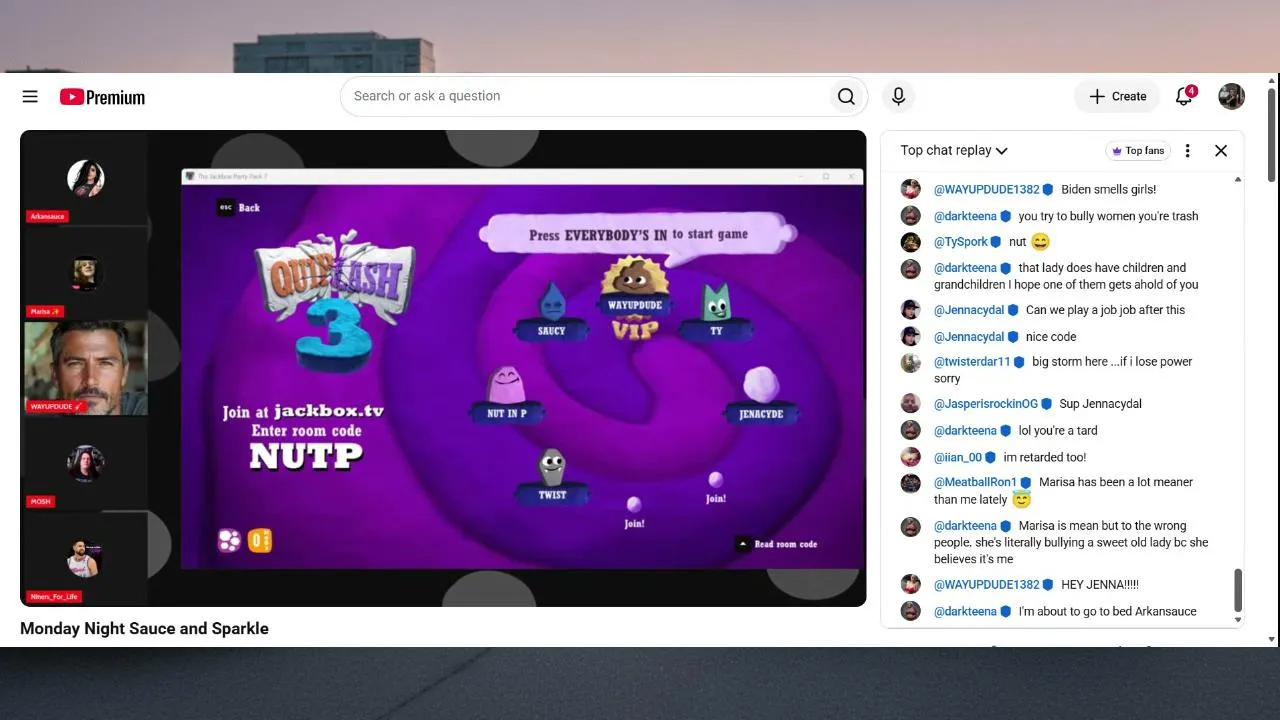Click the badge next to @JasperisrockinOG
The image size is (1280, 720).
(1046, 404)
